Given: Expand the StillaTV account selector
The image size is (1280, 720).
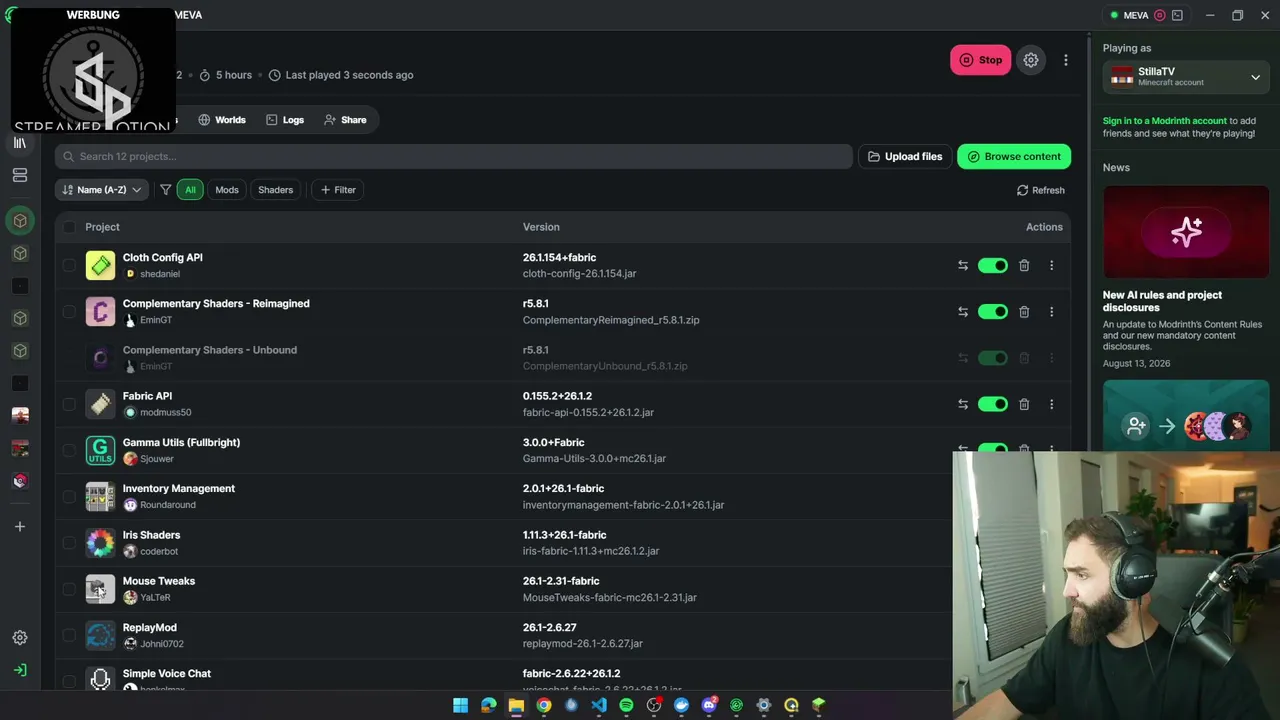Looking at the screenshot, I should click(x=1186, y=77).
